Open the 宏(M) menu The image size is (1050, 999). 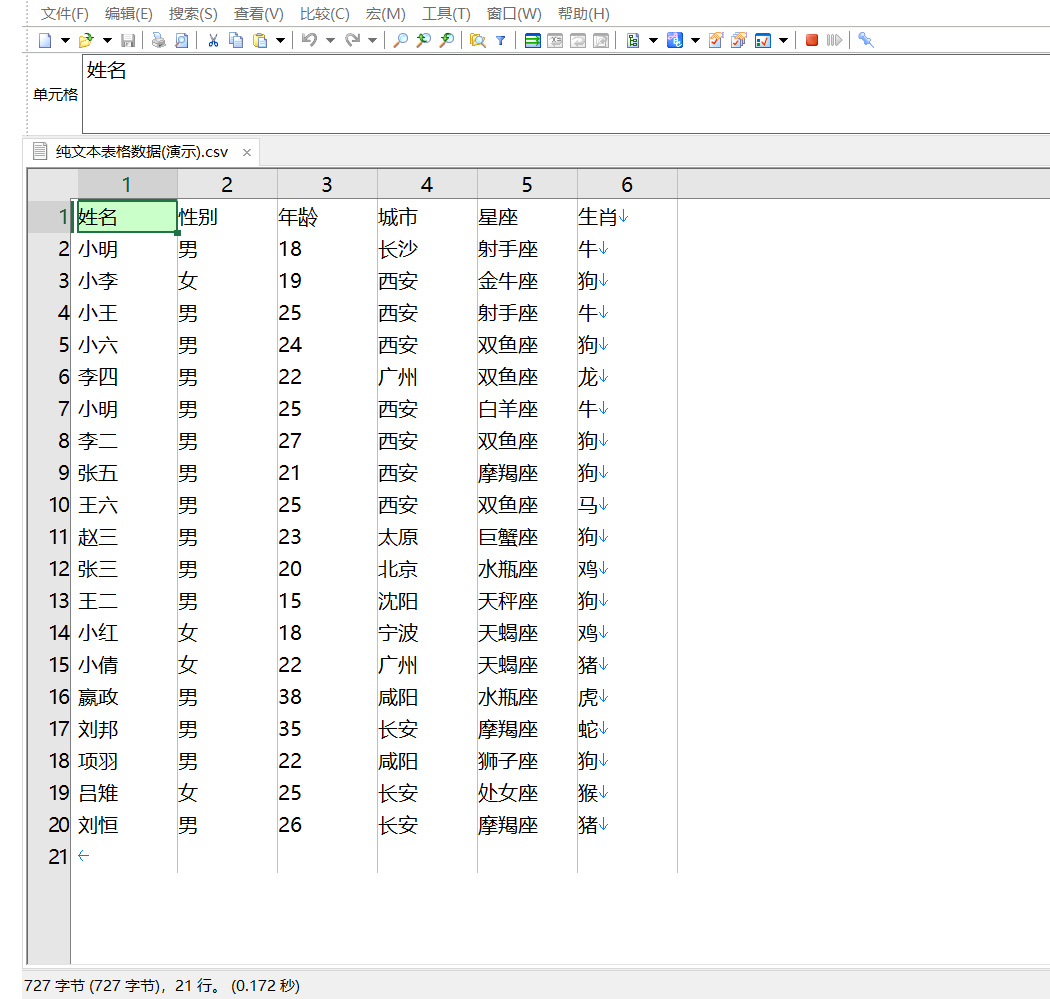click(x=385, y=14)
